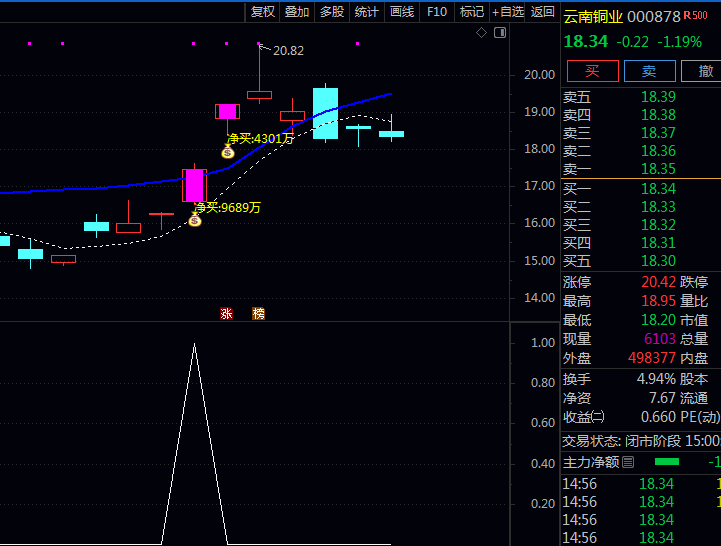Select the 买一 price 18.34
The image size is (721, 546).
pyautogui.click(x=658, y=189)
